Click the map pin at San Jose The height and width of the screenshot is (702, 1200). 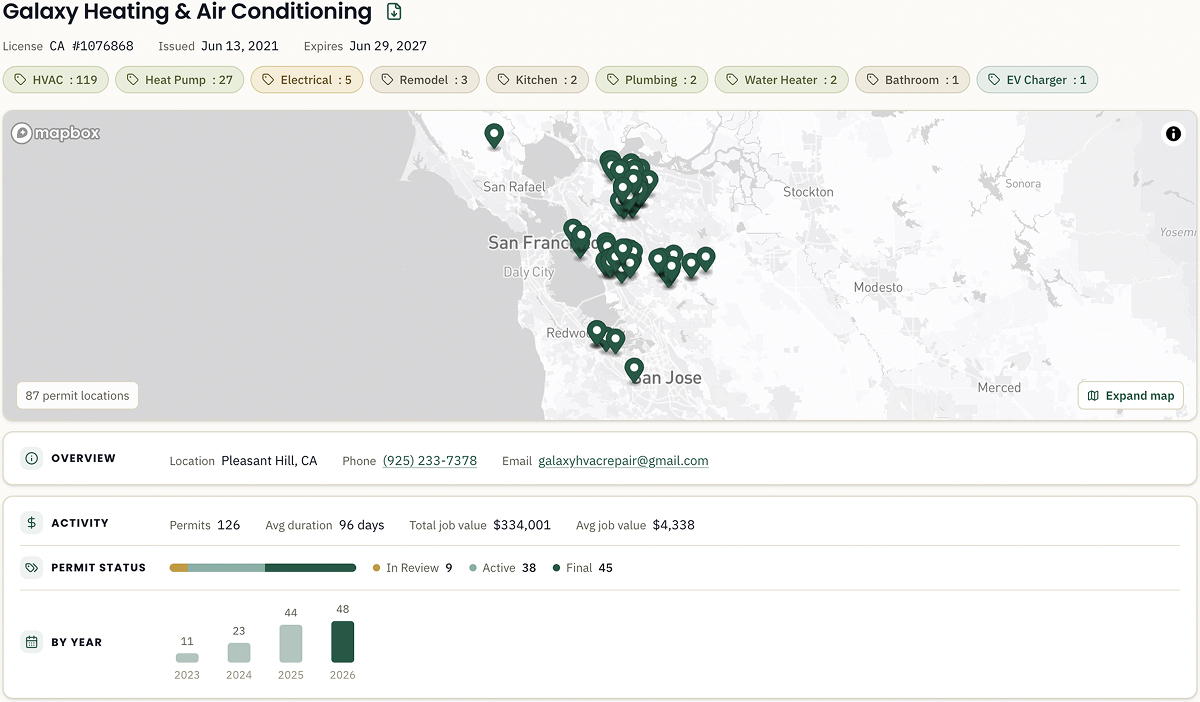tap(634, 370)
